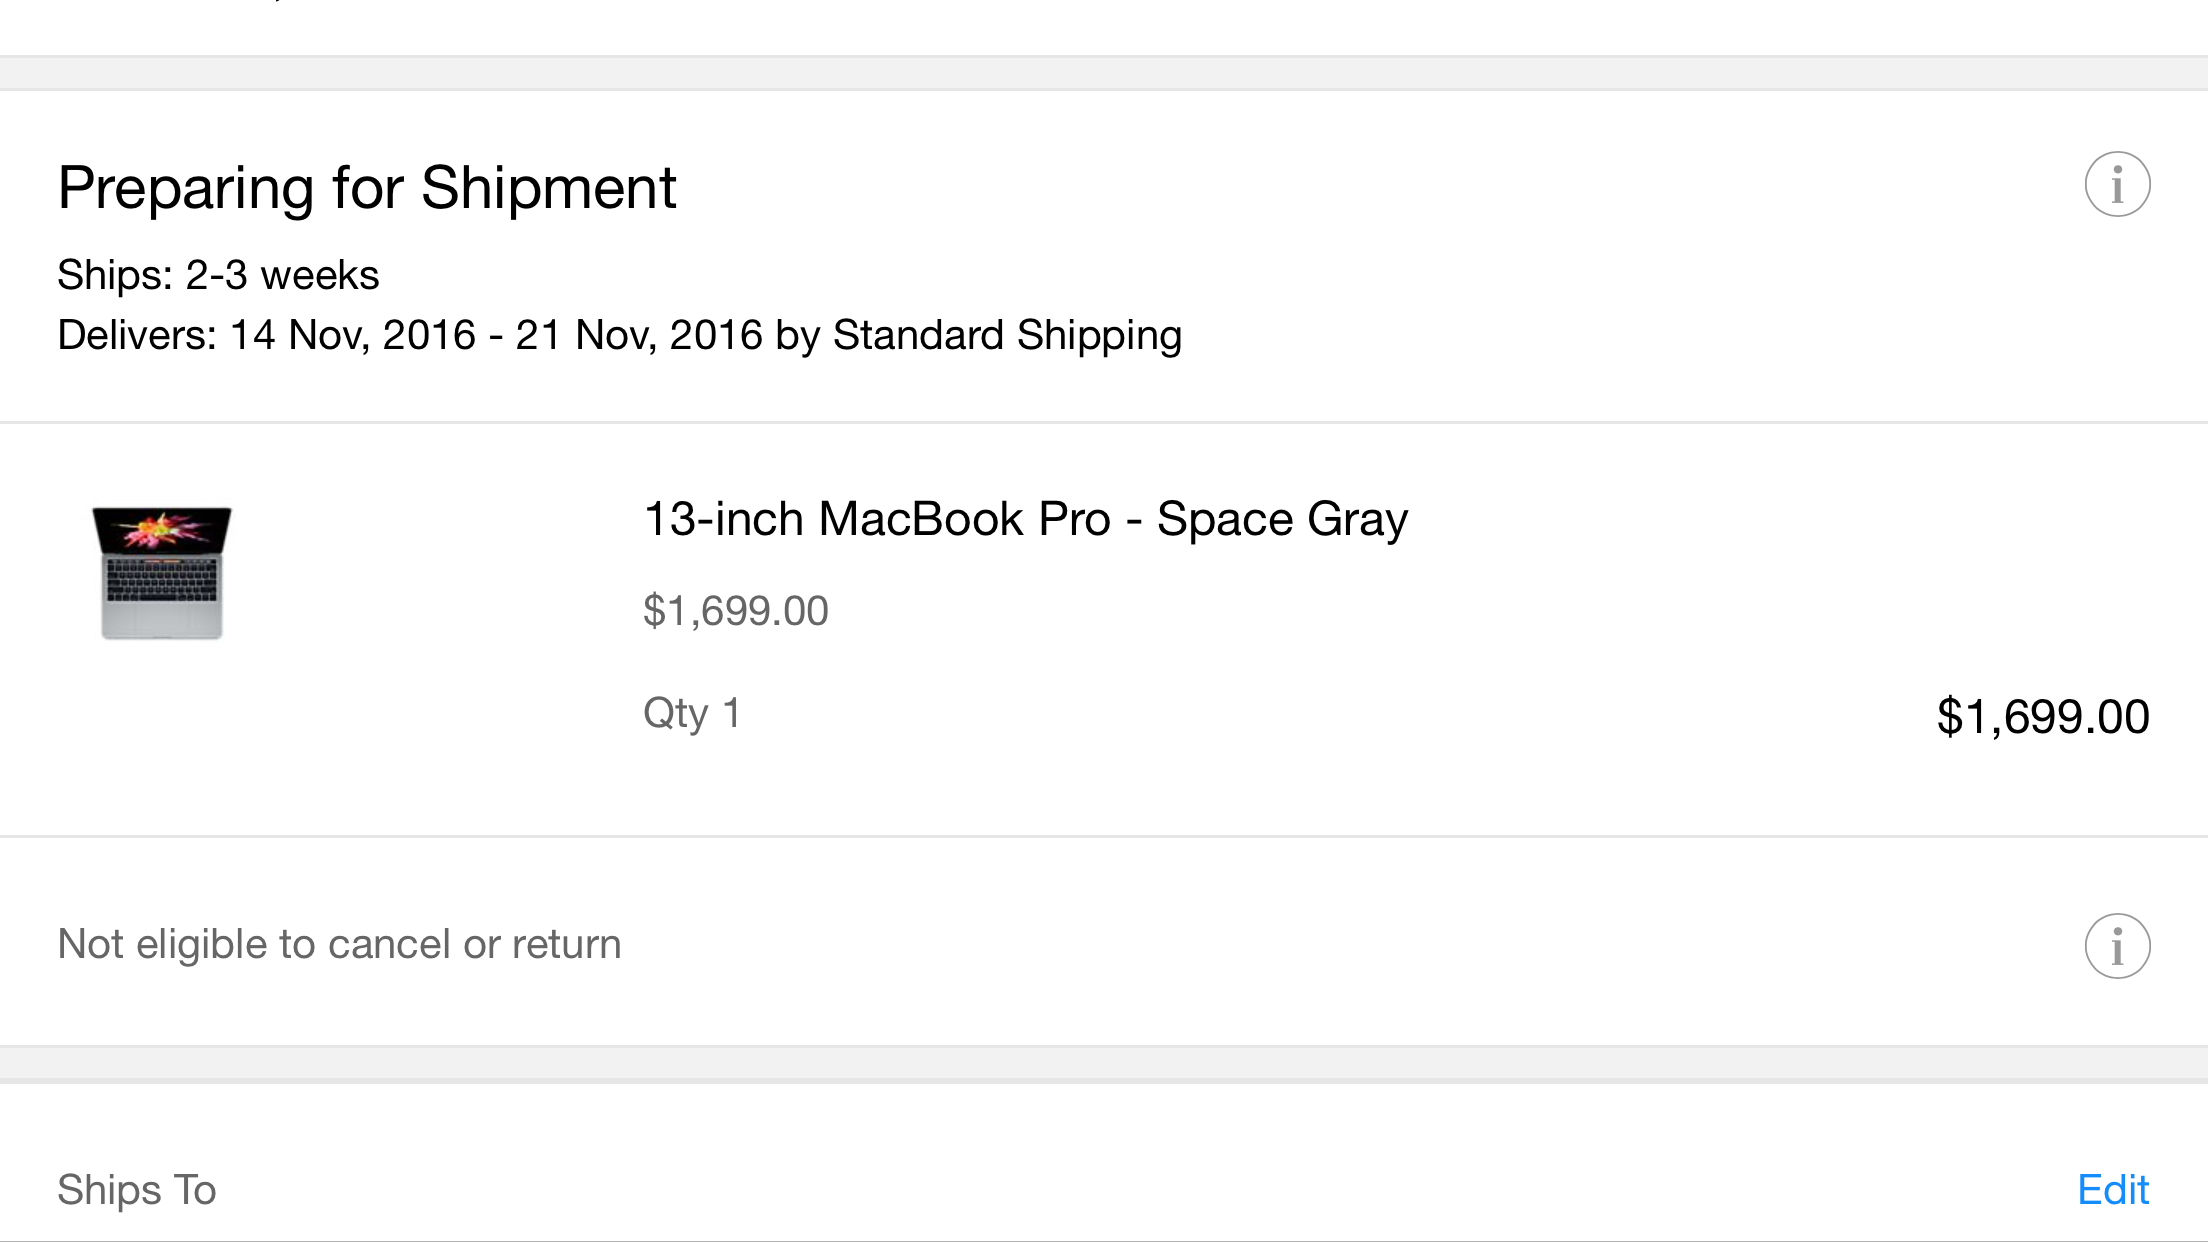Screen dimensions: 2208x1242
Task: Click the keyboard area of product image
Action: (162, 580)
